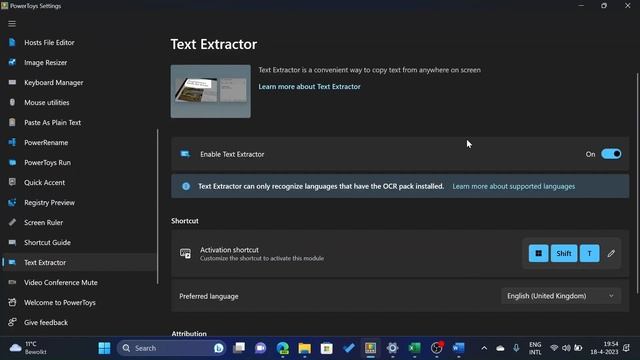Screen dimensions: 640x360
Task: Open Image Resizer settings
Action: tap(45, 62)
